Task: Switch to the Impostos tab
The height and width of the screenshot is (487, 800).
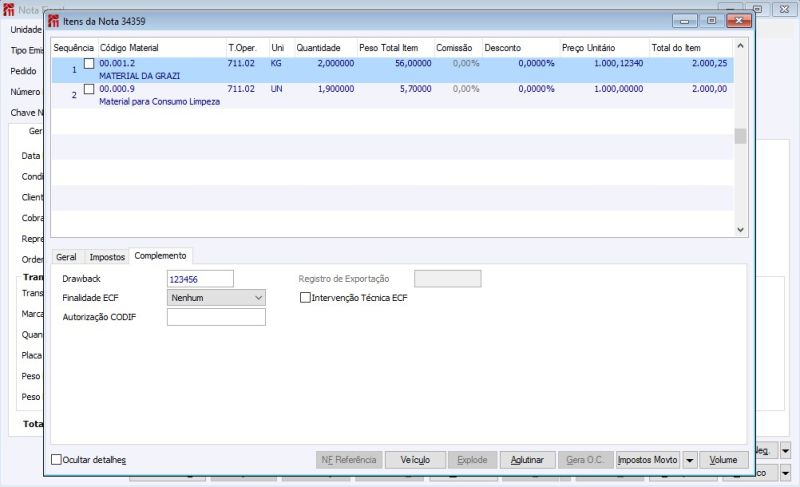Action: 107,257
